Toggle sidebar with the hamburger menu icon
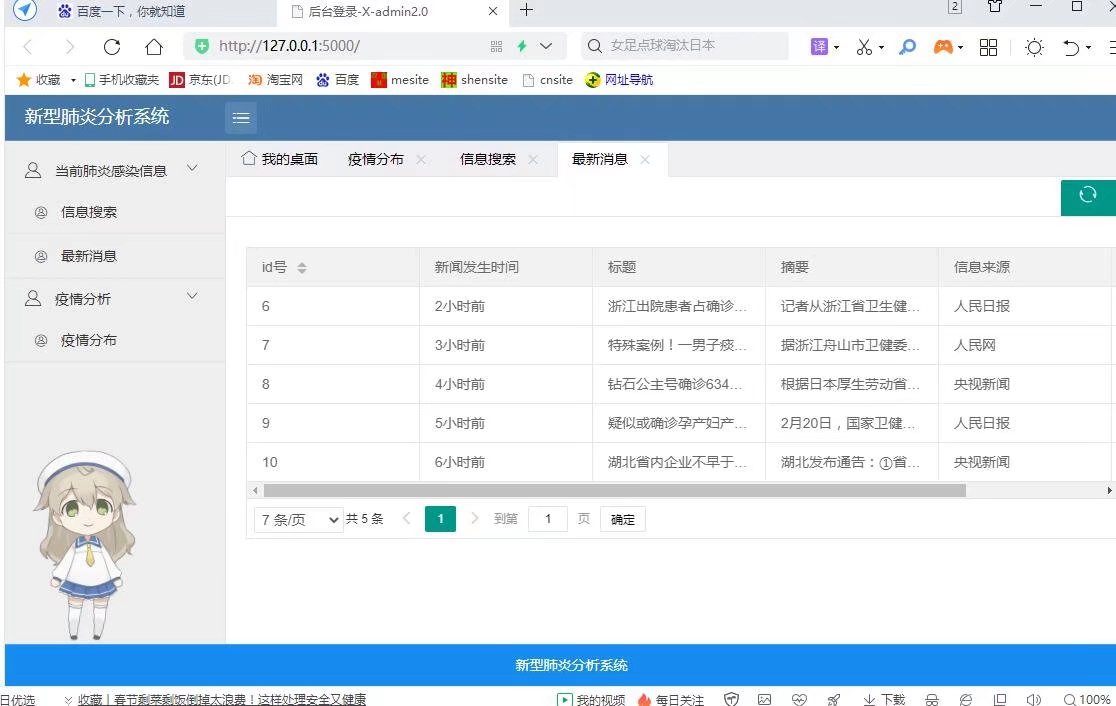1116x706 pixels. point(241,117)
